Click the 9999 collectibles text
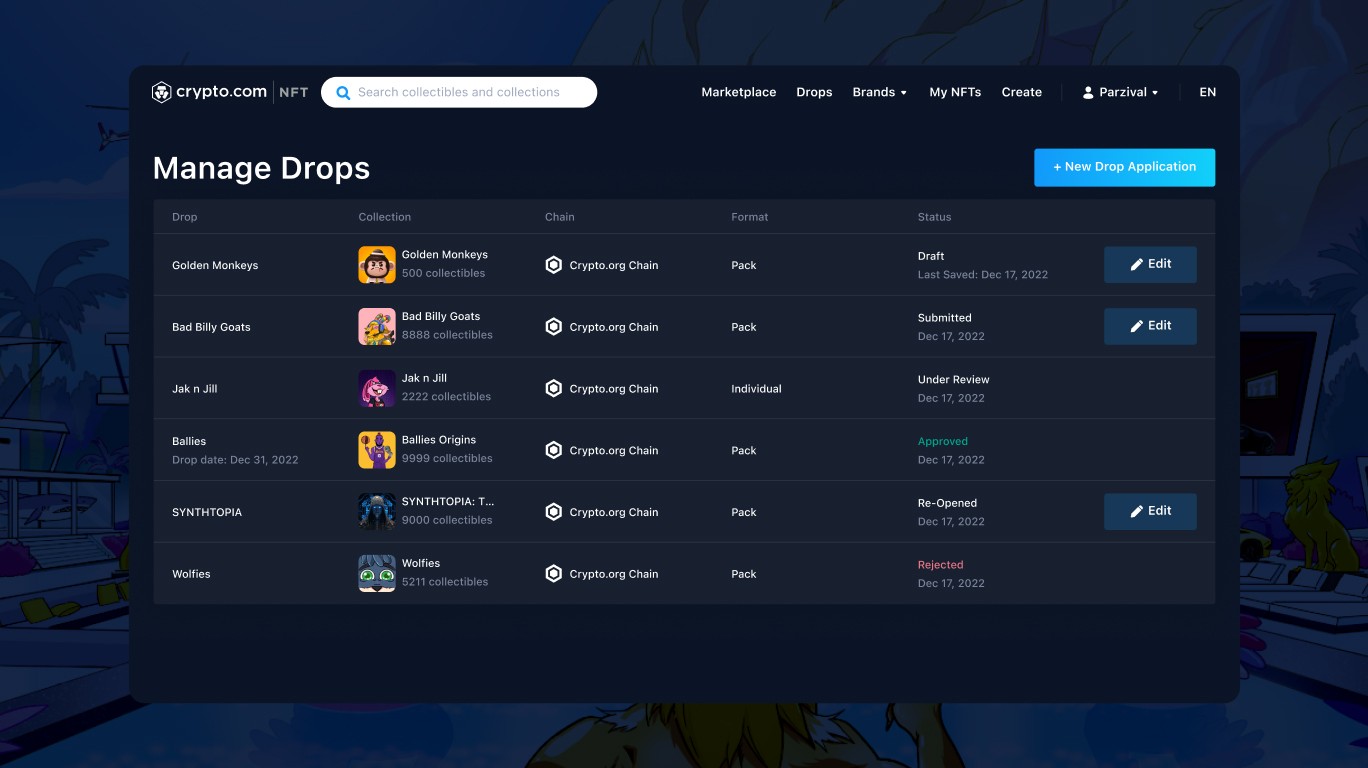This screenshot has width=1368, height=768. coord(447,458)
